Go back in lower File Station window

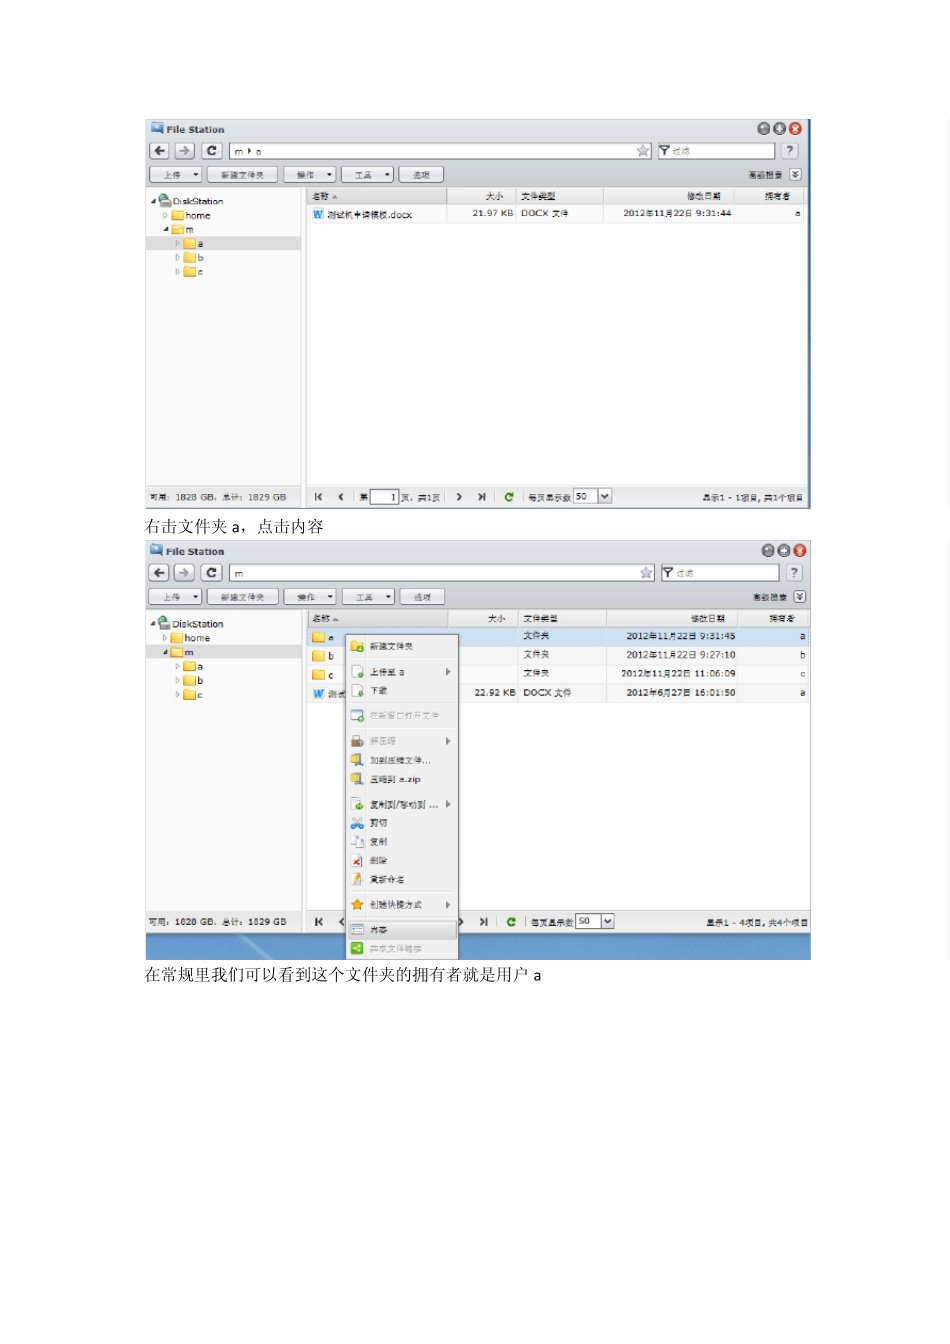pyautogui.click(x=159, y=573)
